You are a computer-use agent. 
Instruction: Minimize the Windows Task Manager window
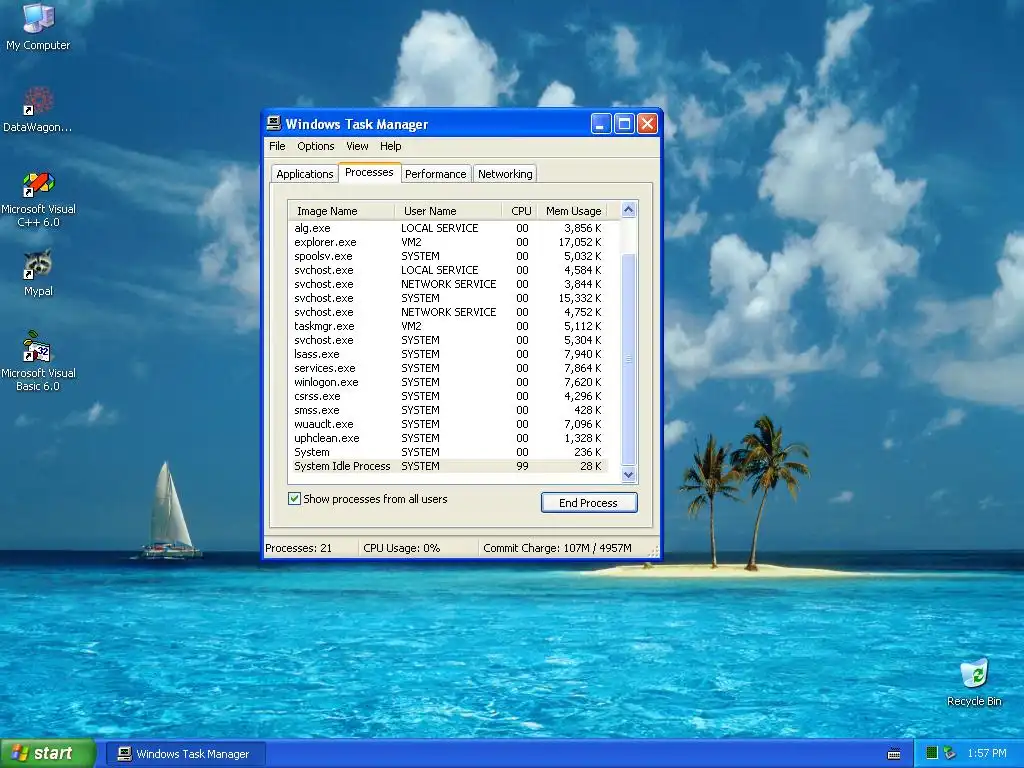[601, 123]
